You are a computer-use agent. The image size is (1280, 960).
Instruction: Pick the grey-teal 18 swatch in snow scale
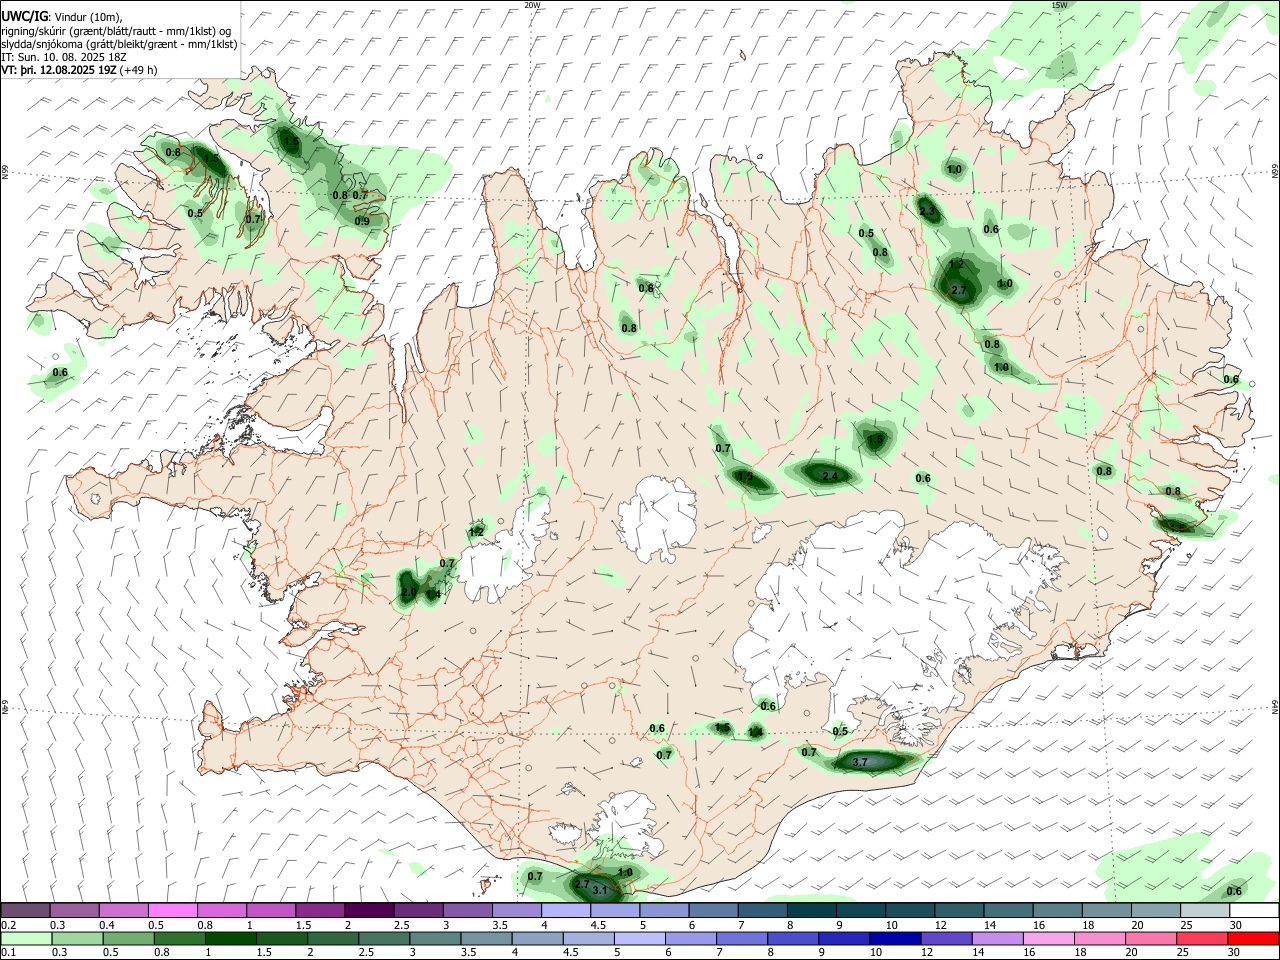pyautogui.click(x=1105, y=911)
